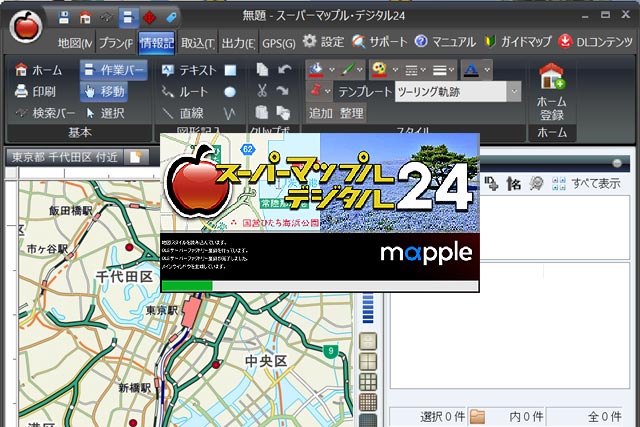The image size is (640, 427).
Task: Click the red pushpin icon
Action: click(x=316, y=91)
